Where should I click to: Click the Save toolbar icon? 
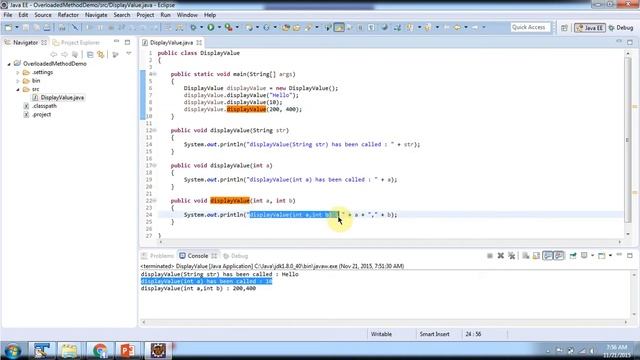(25, 27)
